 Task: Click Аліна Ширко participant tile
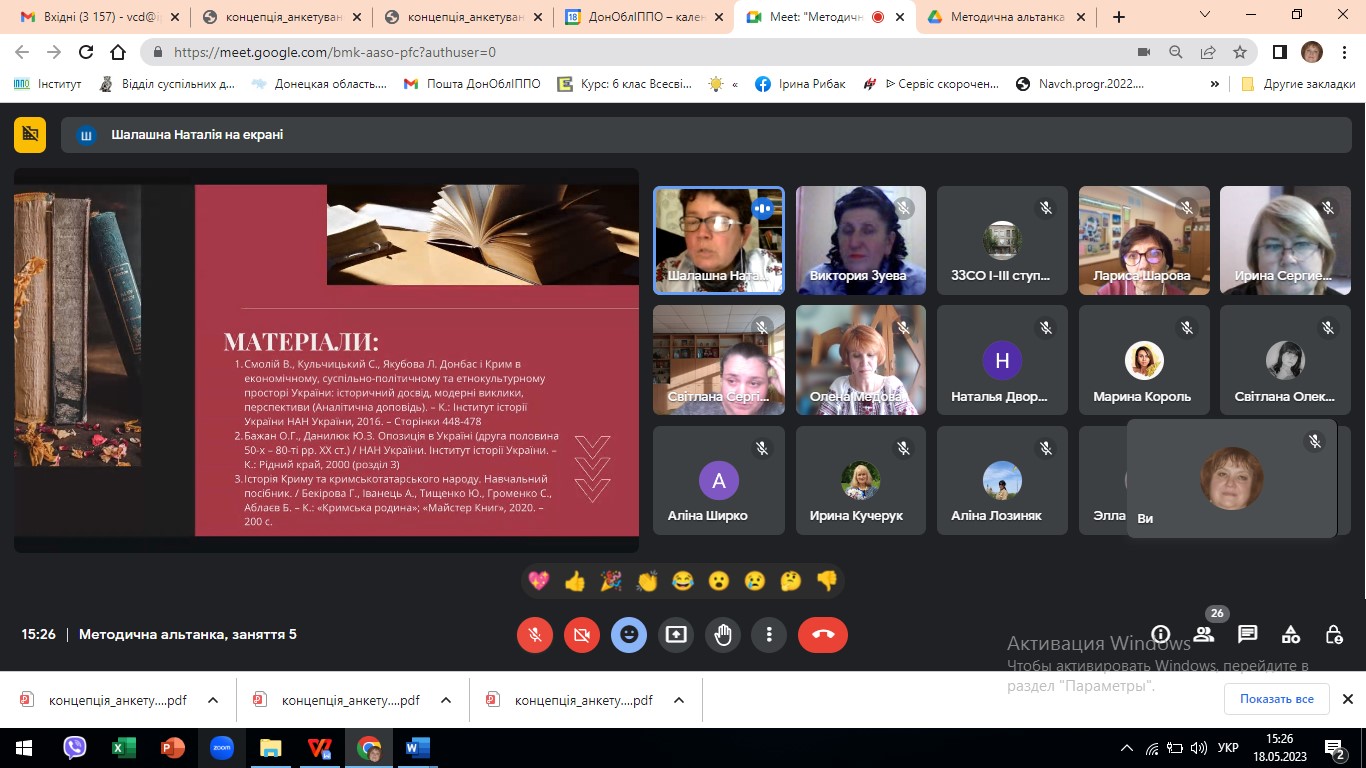point(718,481)
